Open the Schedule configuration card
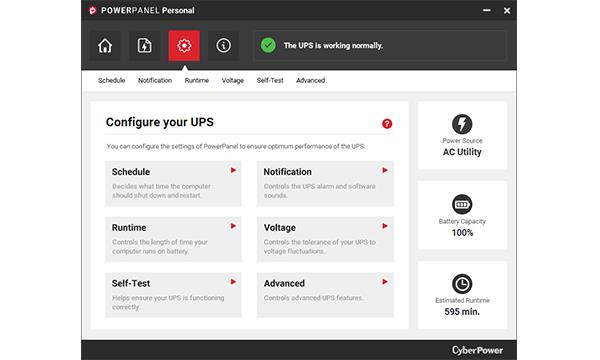 point(173,184)
